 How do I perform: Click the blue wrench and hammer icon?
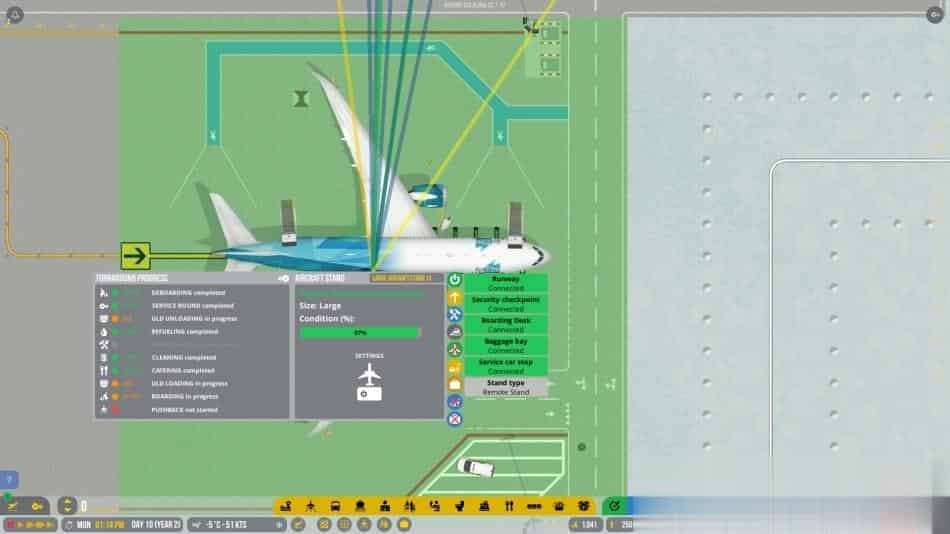click(x=454, y=315)
